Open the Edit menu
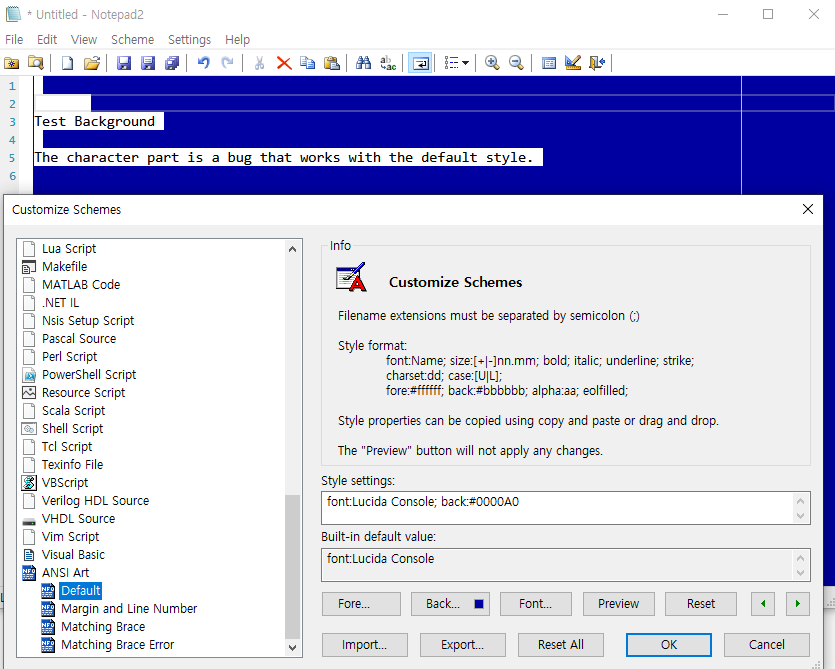 (x=47, y=40)
